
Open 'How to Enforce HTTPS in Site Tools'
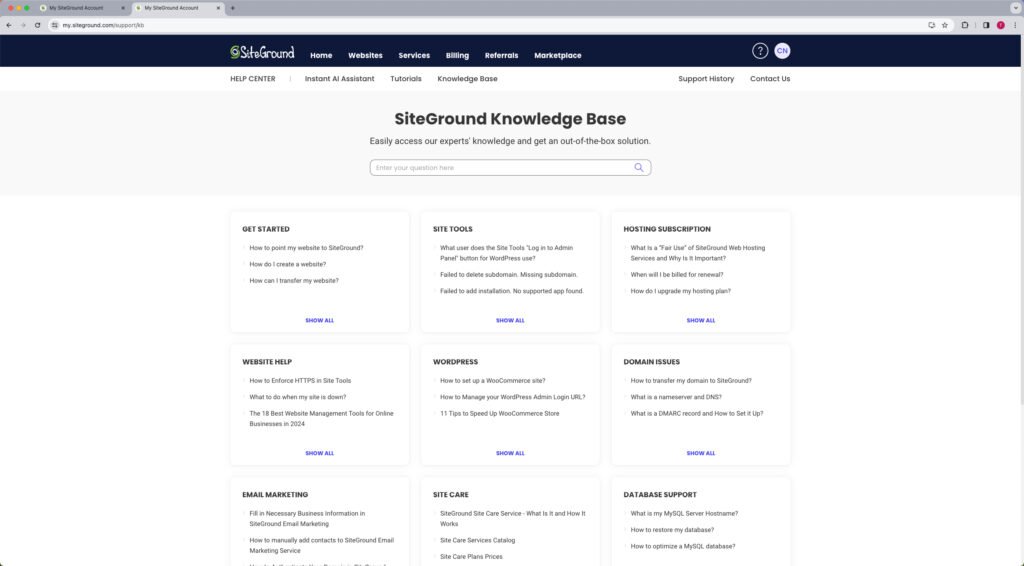[300, 381]
